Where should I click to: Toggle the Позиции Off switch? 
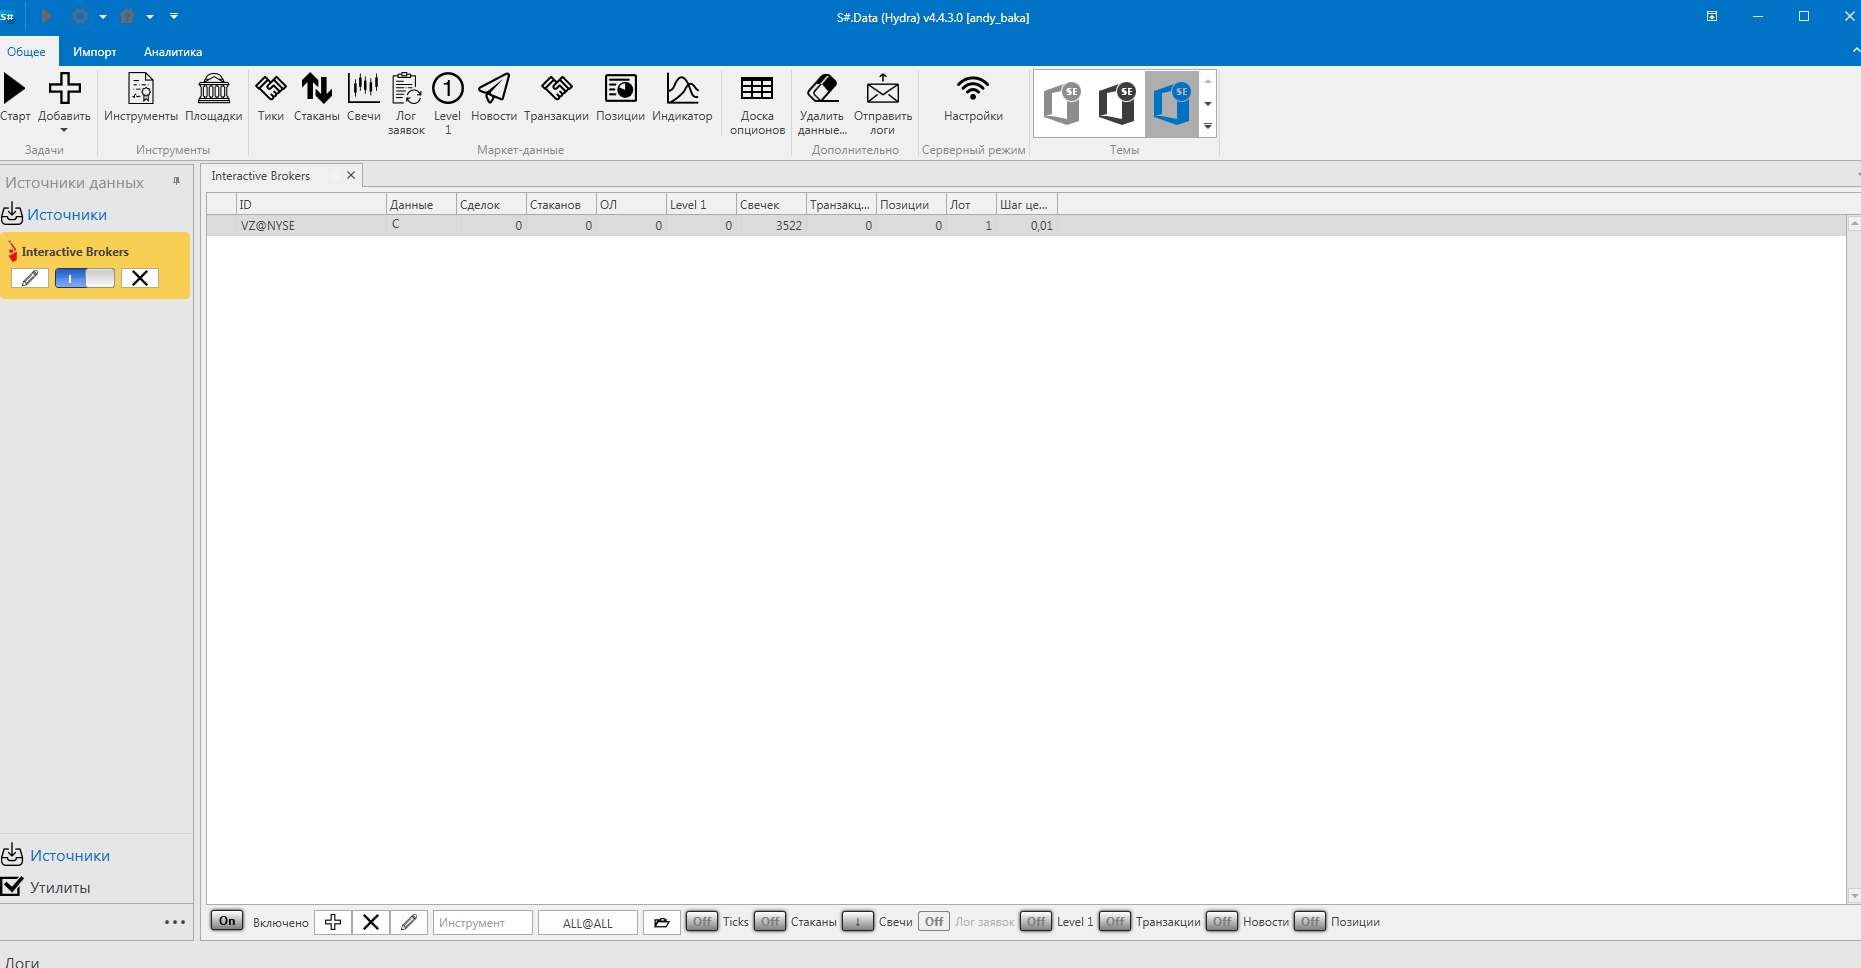pyautogui.click(x=1310, y=921)
